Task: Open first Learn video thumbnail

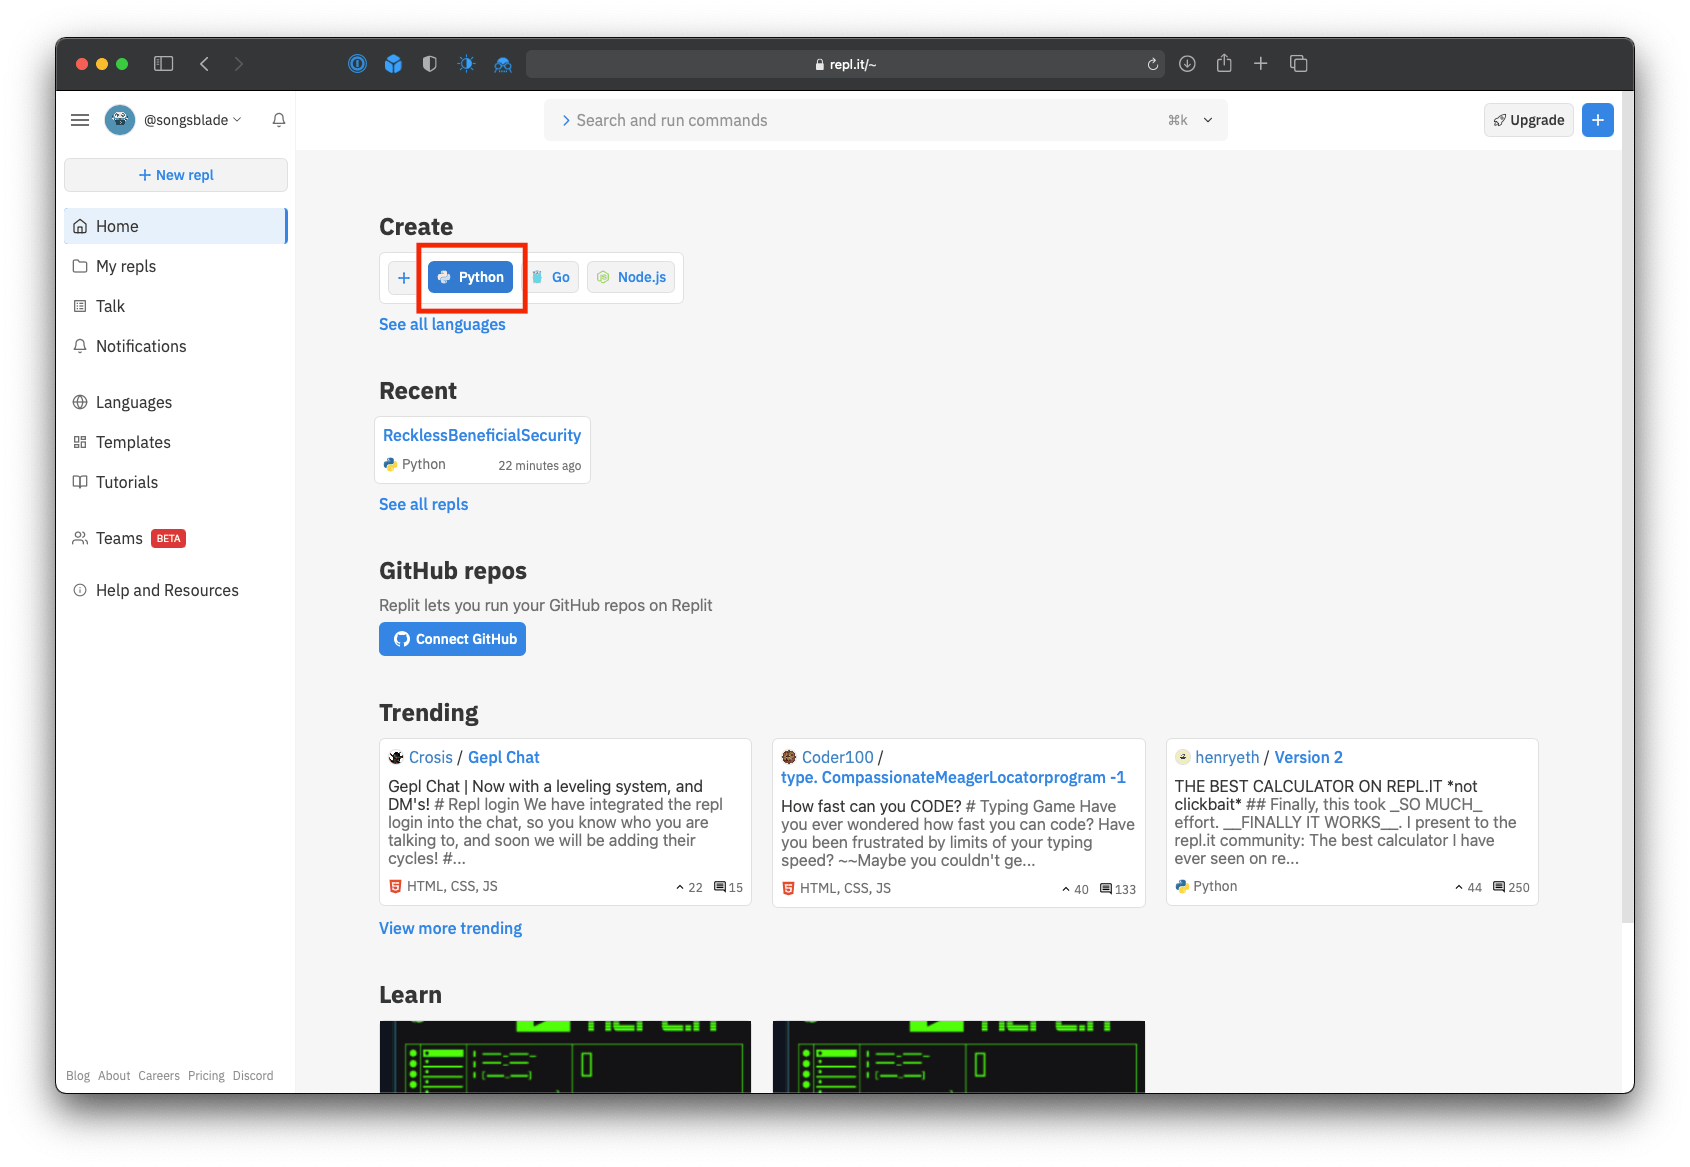Action: click(x=565, y=1057)
